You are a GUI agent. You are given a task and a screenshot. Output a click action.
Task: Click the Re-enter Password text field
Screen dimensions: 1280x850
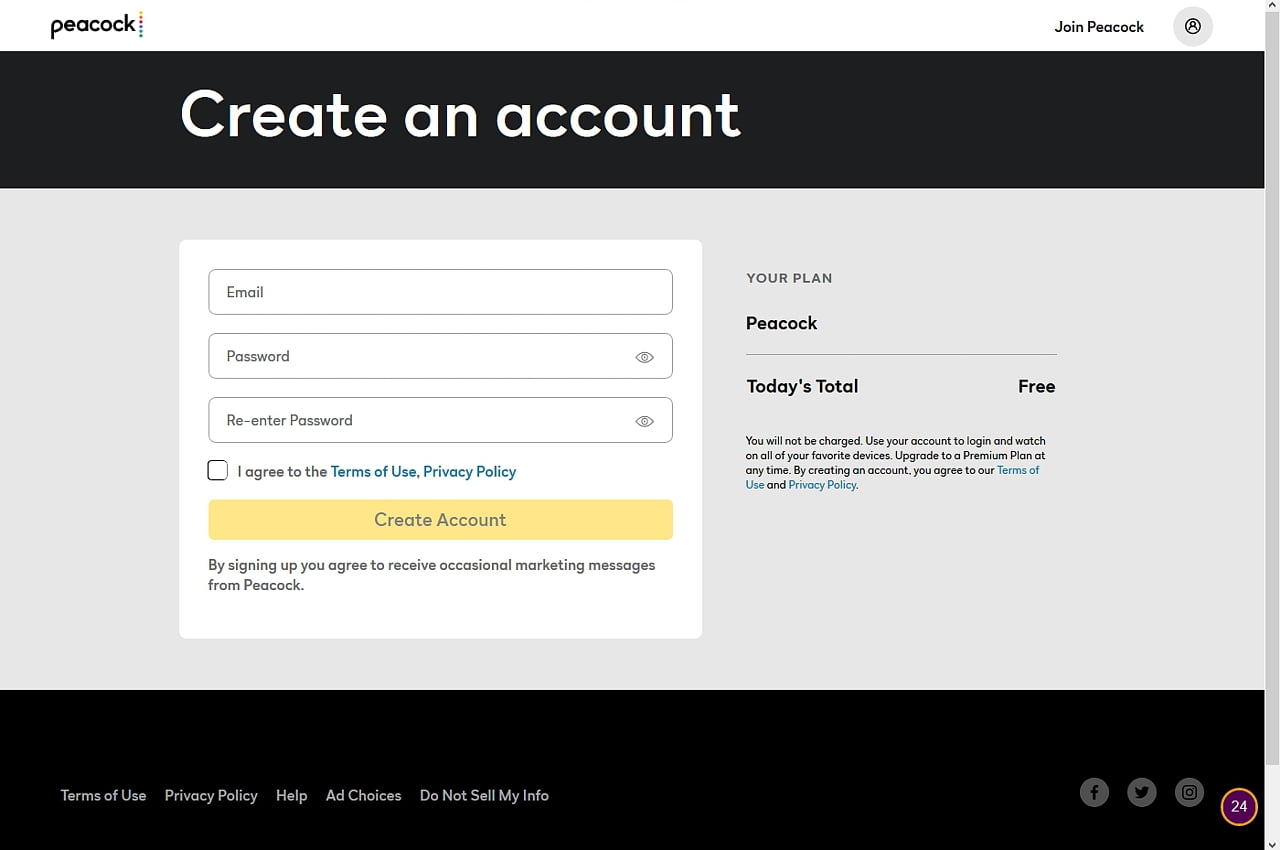[x=420, y=420]
